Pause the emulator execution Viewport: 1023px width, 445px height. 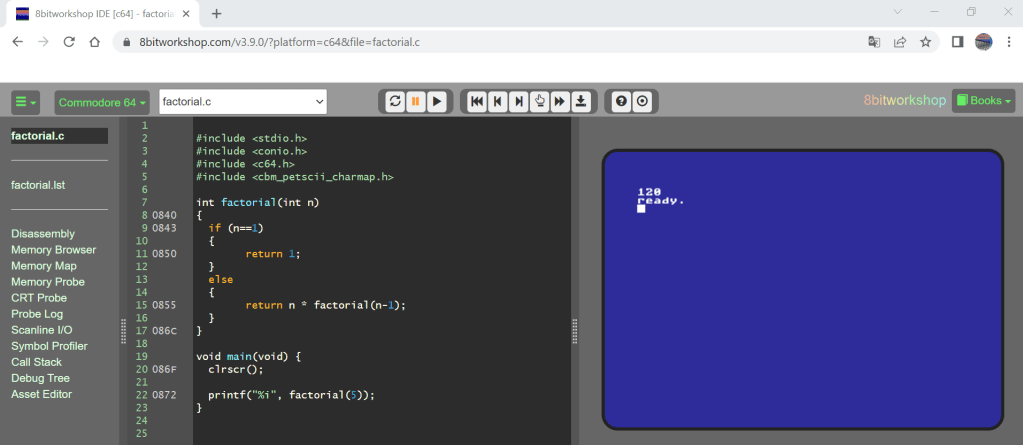pyautogui.click(x=416, y=101)
